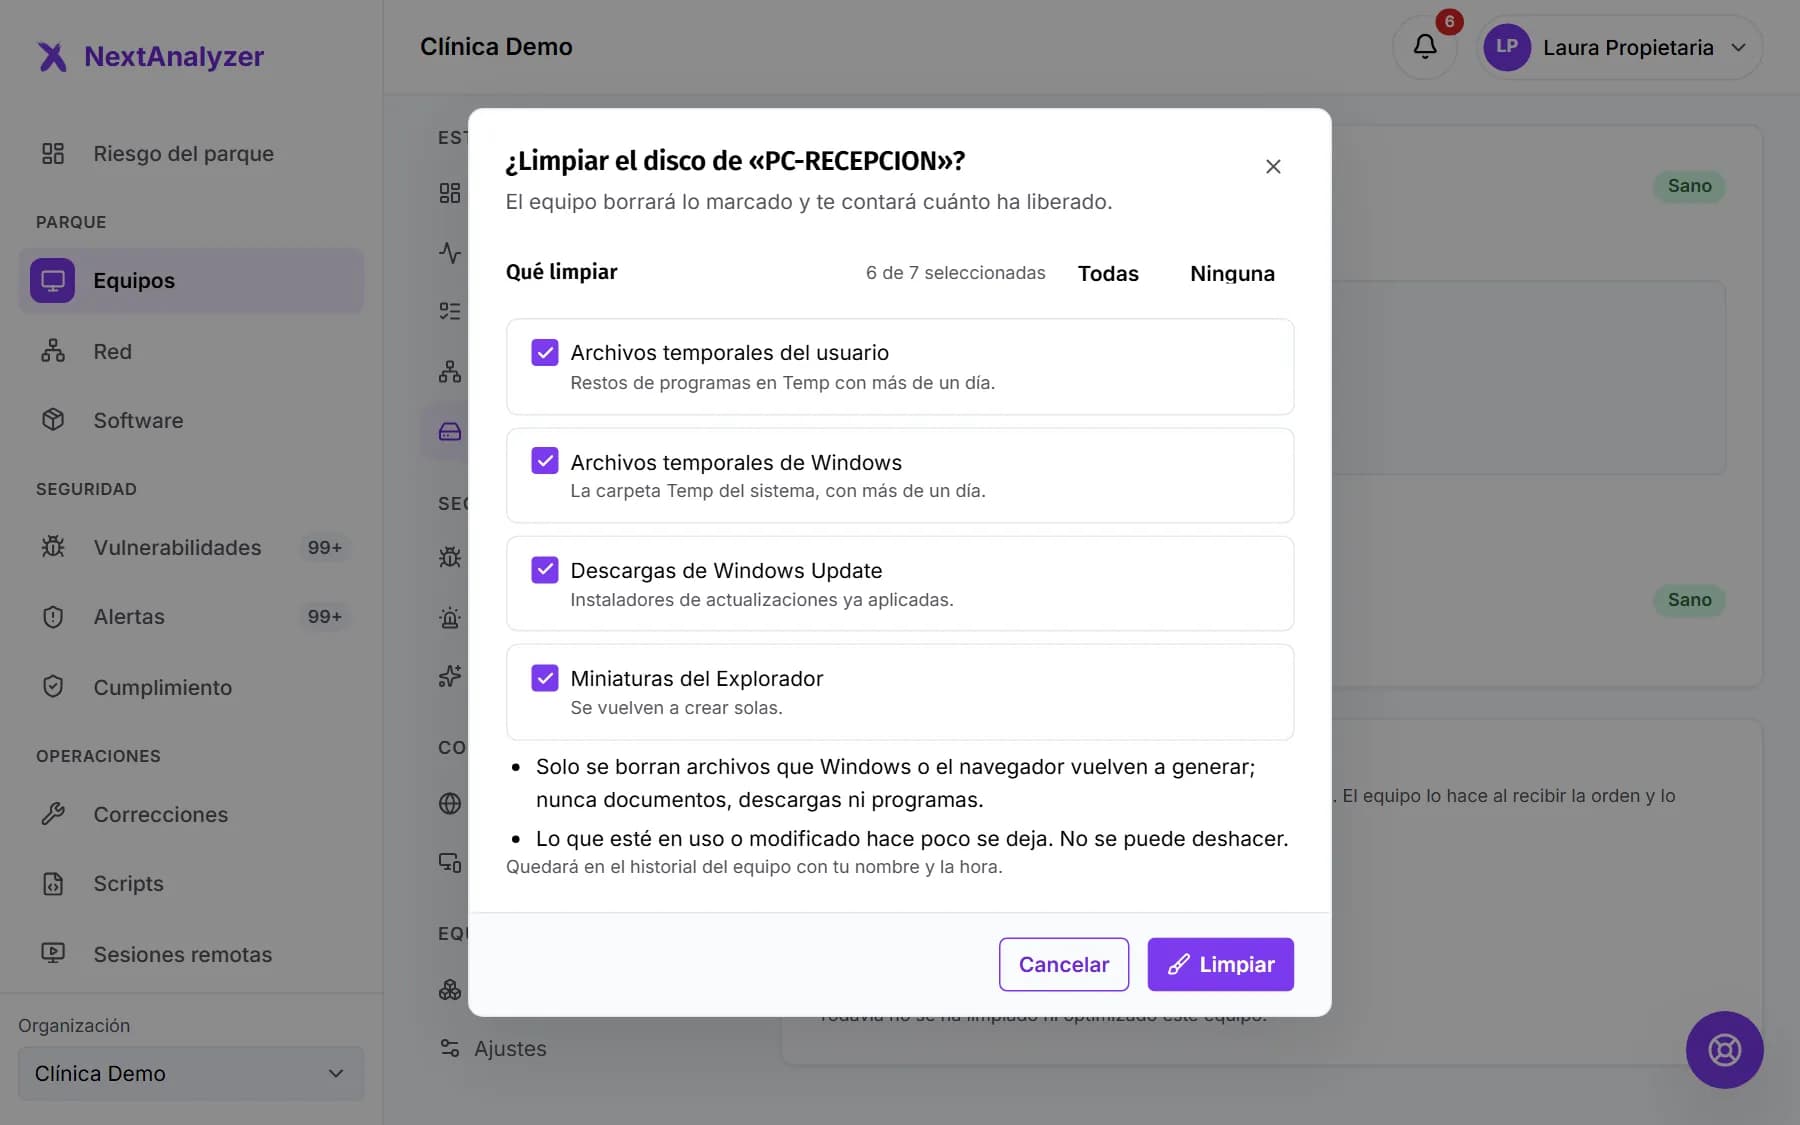
Task: Click the LP user avatar
Action: (1507, 47)
